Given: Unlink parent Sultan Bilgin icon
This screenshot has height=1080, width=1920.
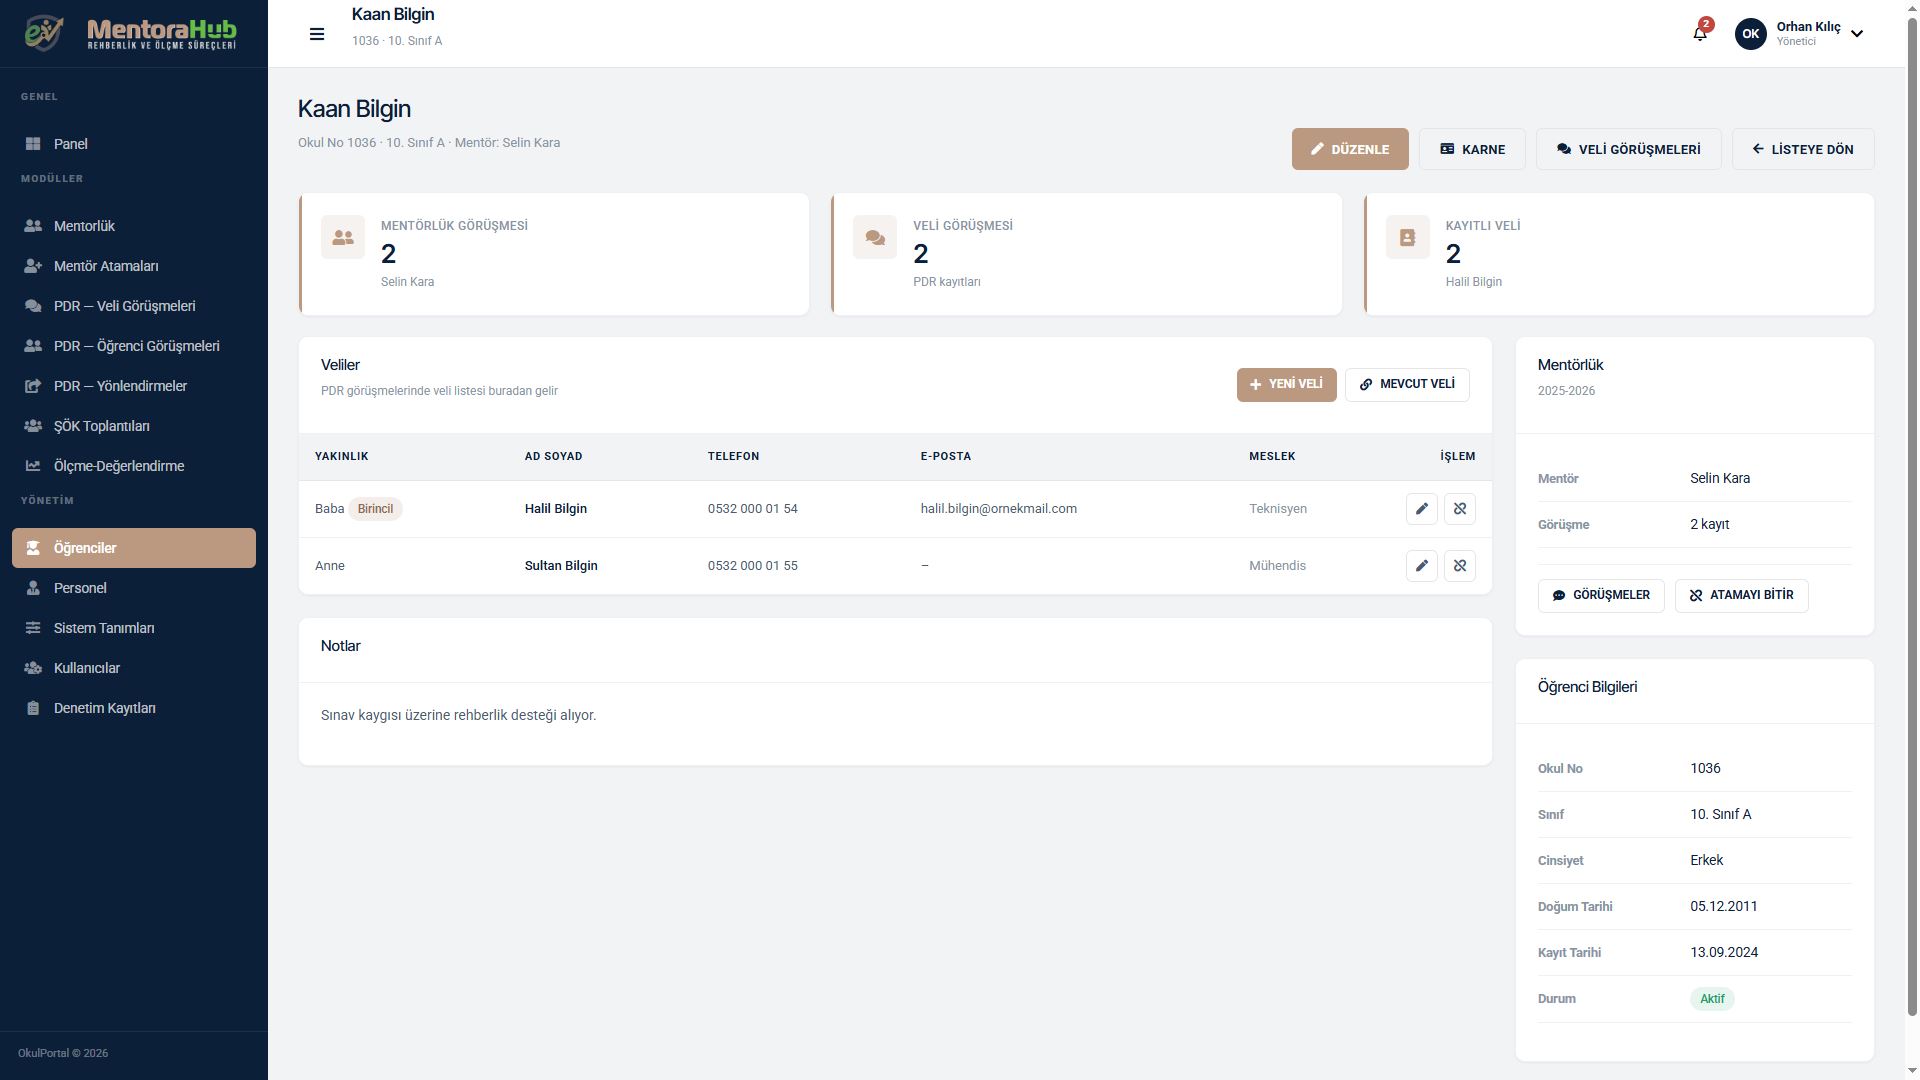Looking at the screenshot, I should [x=1459, y=566].
